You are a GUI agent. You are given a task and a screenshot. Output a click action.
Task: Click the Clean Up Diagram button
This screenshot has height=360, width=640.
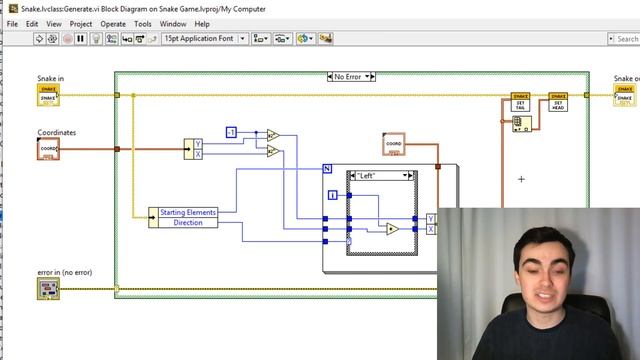[x=326, y=39]
